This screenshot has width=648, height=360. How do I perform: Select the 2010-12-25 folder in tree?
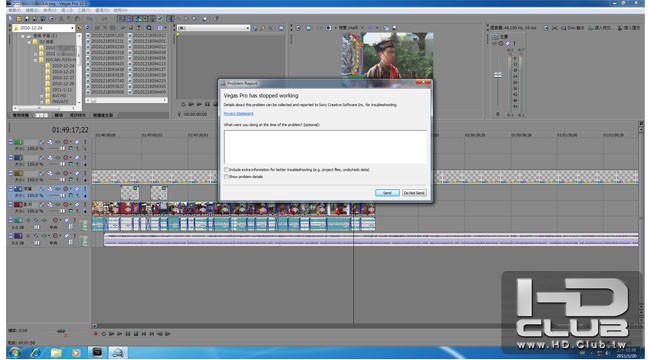coord(63,72)
